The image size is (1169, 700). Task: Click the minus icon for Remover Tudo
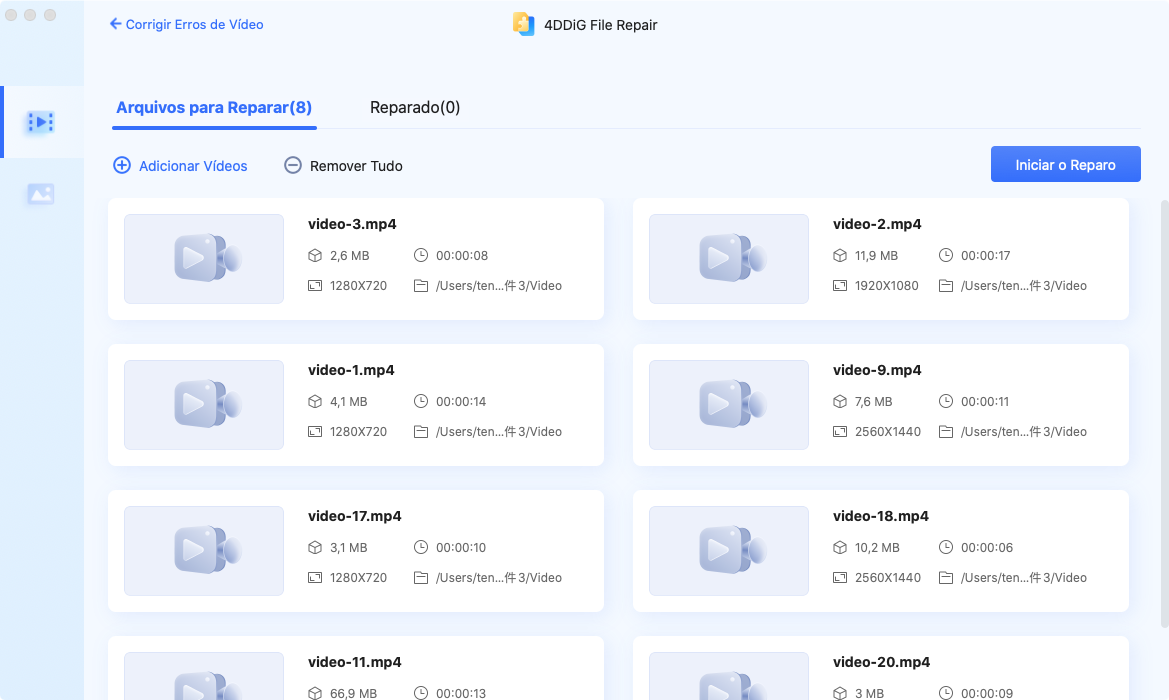pyautogui.click(x=293, y=166)
